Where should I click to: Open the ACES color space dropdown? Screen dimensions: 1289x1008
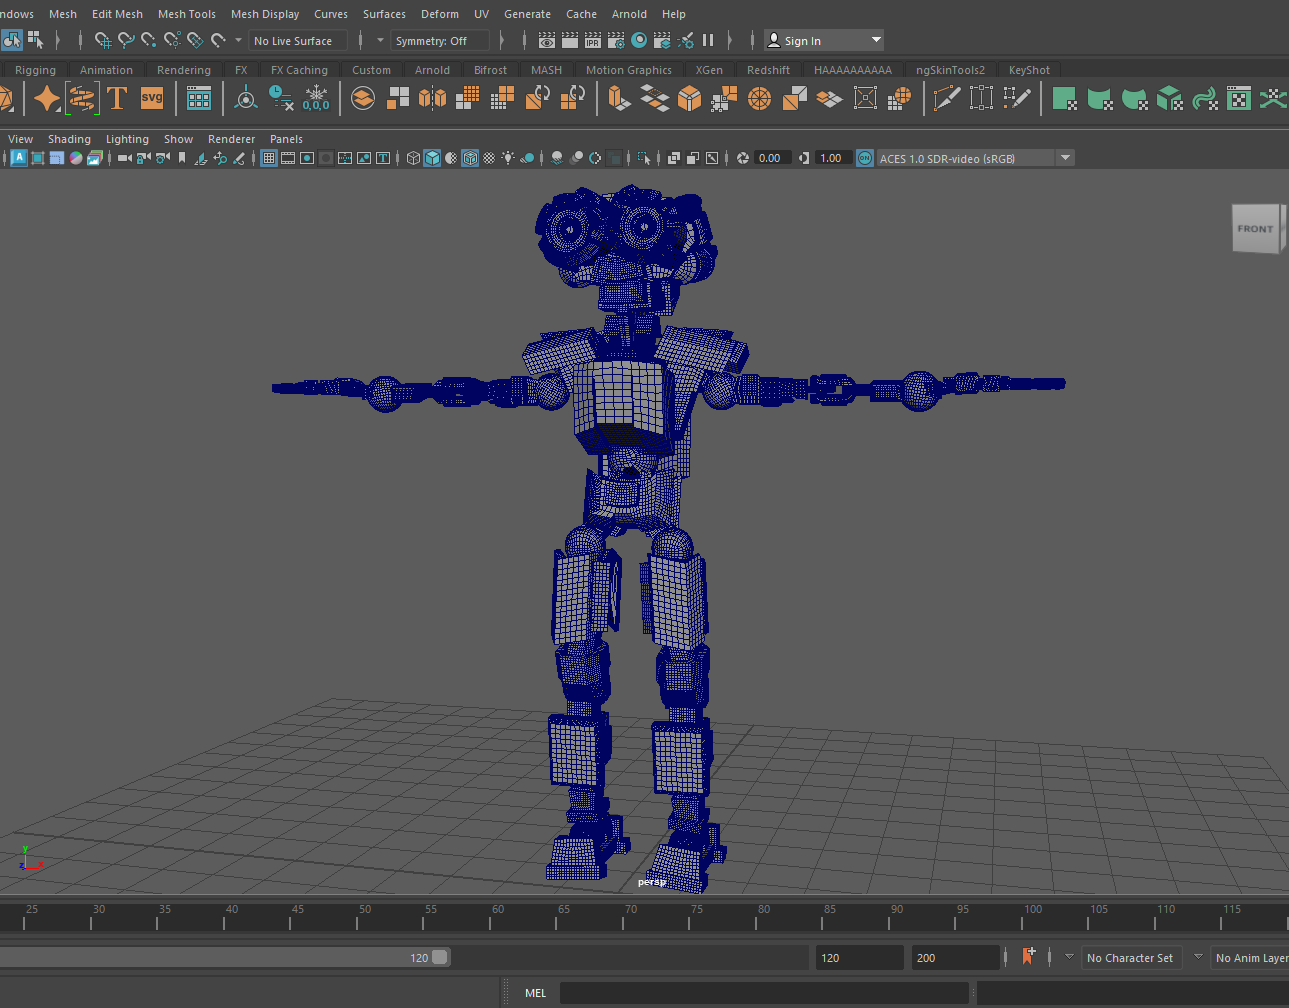tap(1065, 158)
